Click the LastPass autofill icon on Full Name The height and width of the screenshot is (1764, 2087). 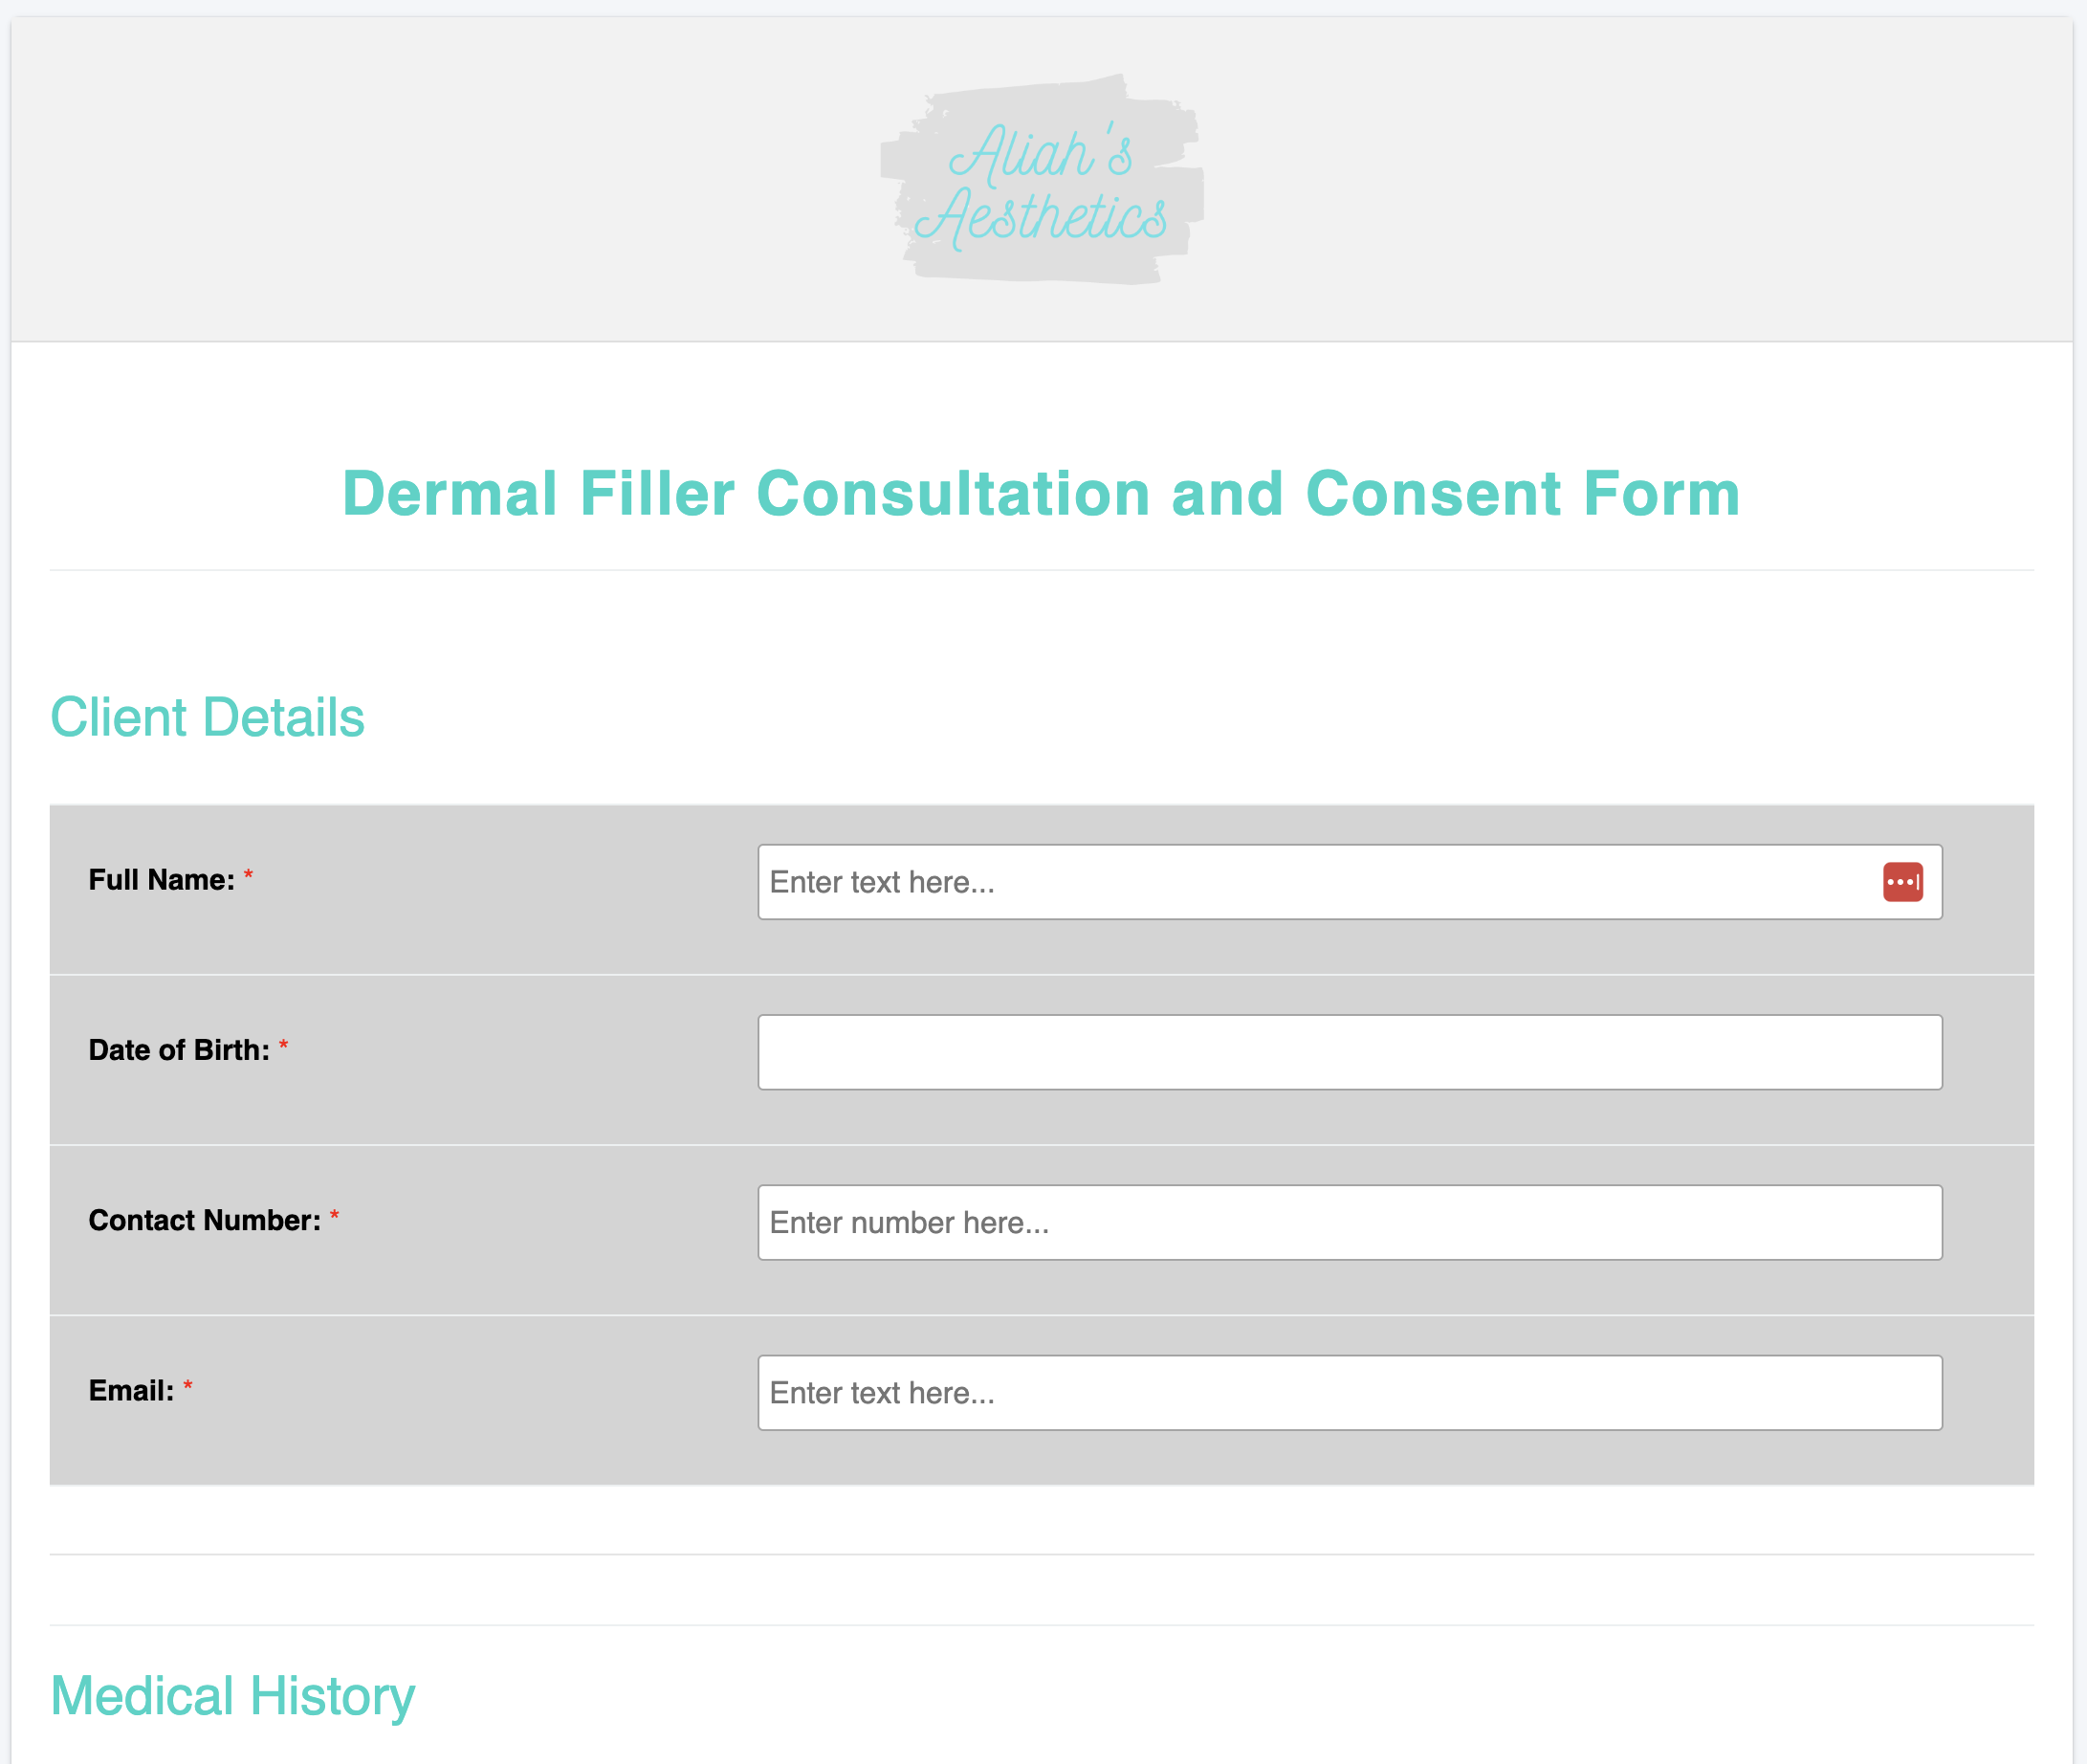pyautogui.click(x=1903, y=881)
